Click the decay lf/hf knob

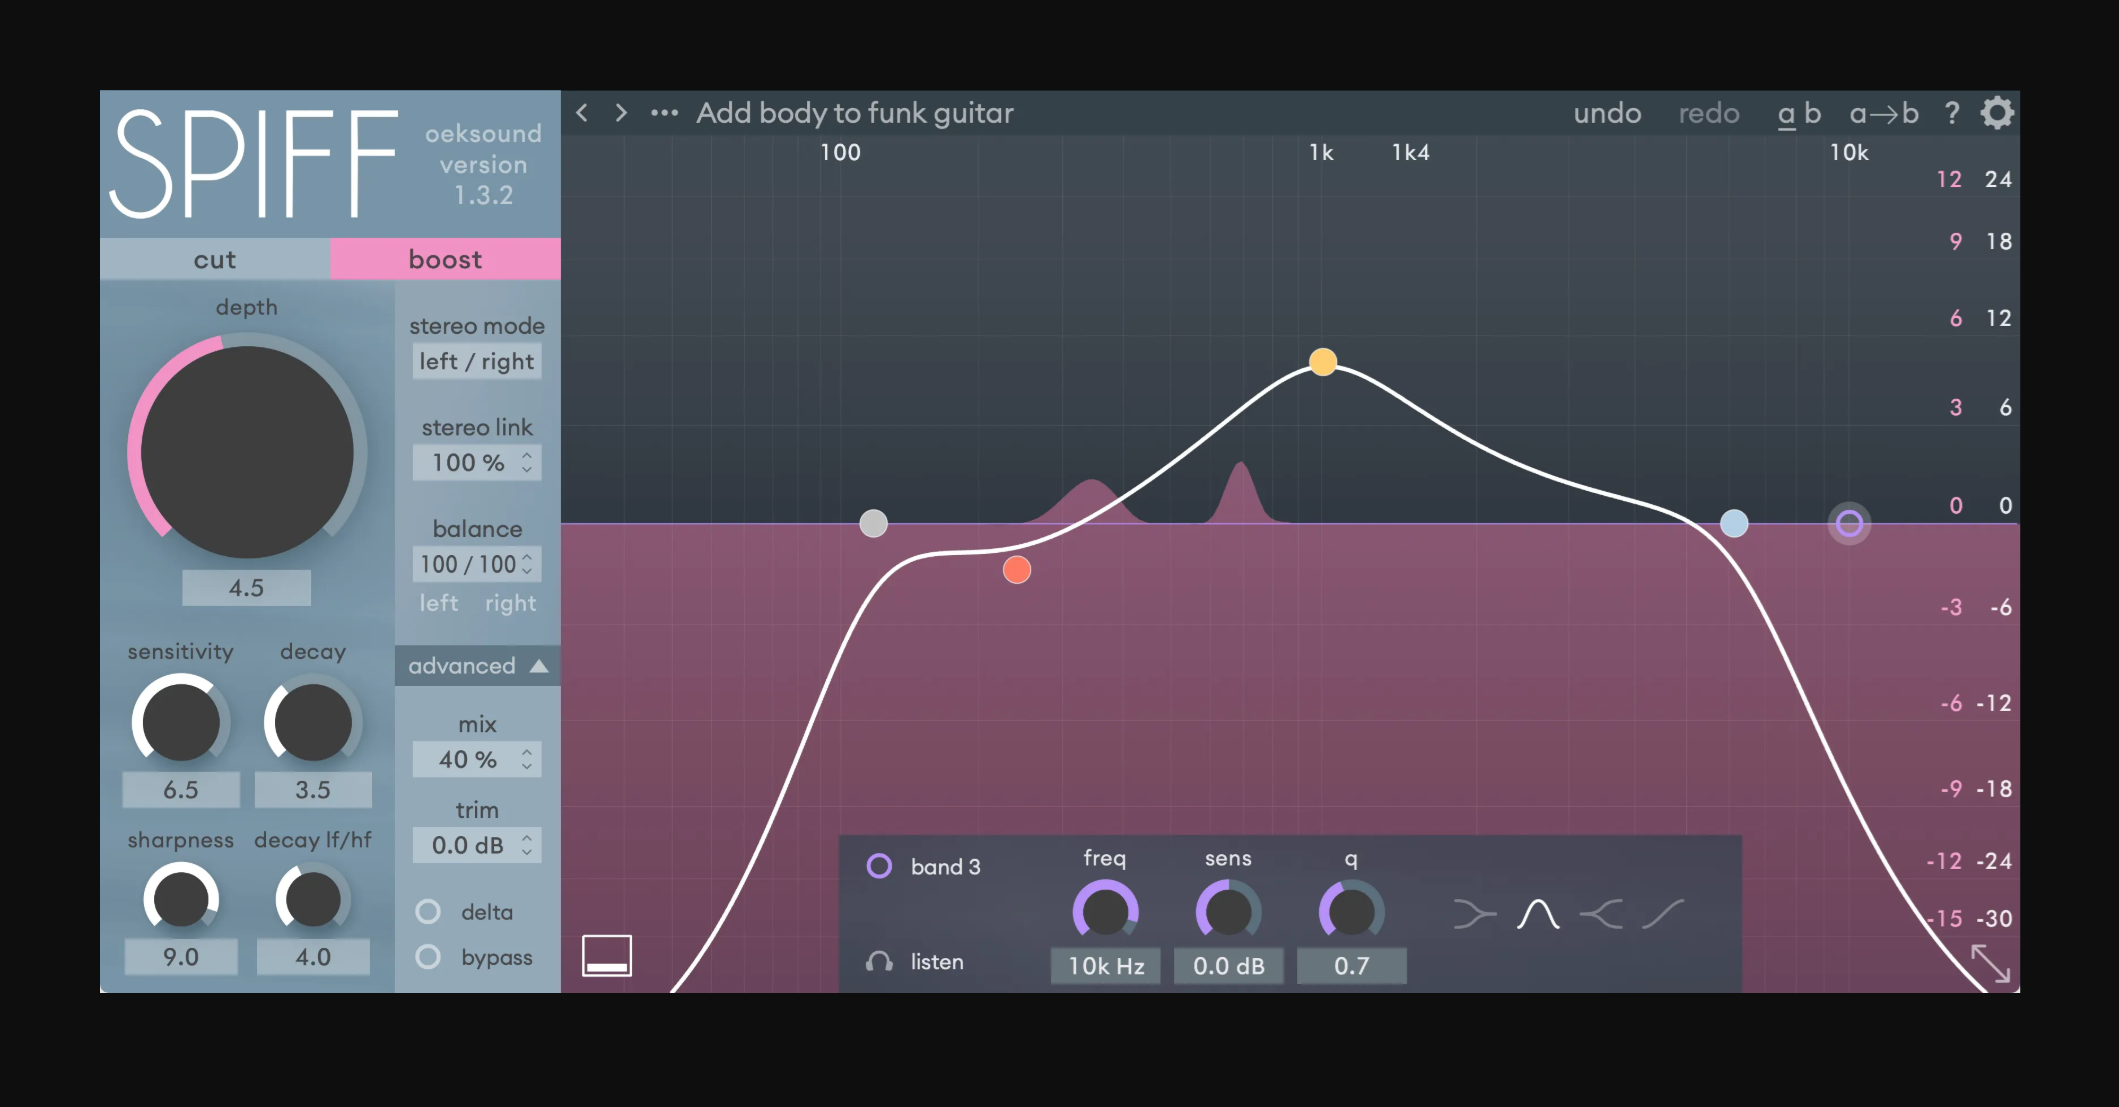312,898
